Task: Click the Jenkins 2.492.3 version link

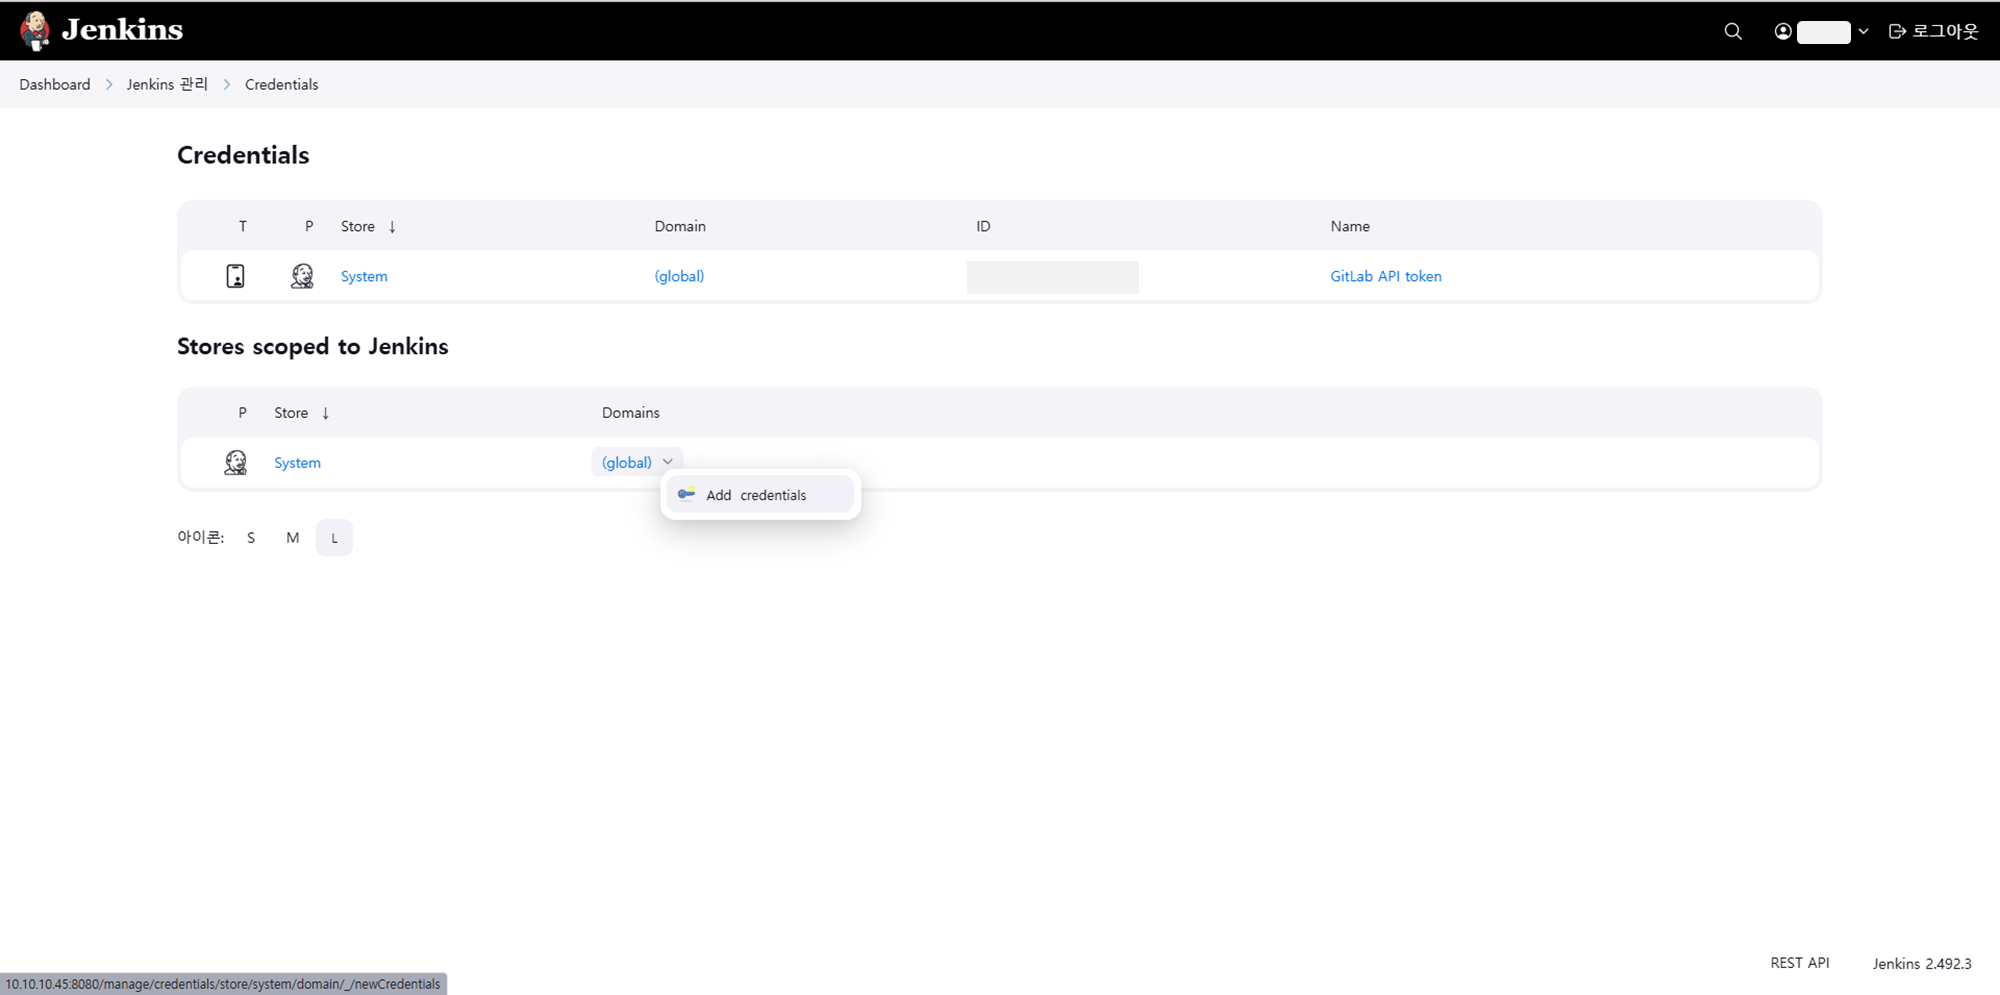Action: pos(1922,964)
